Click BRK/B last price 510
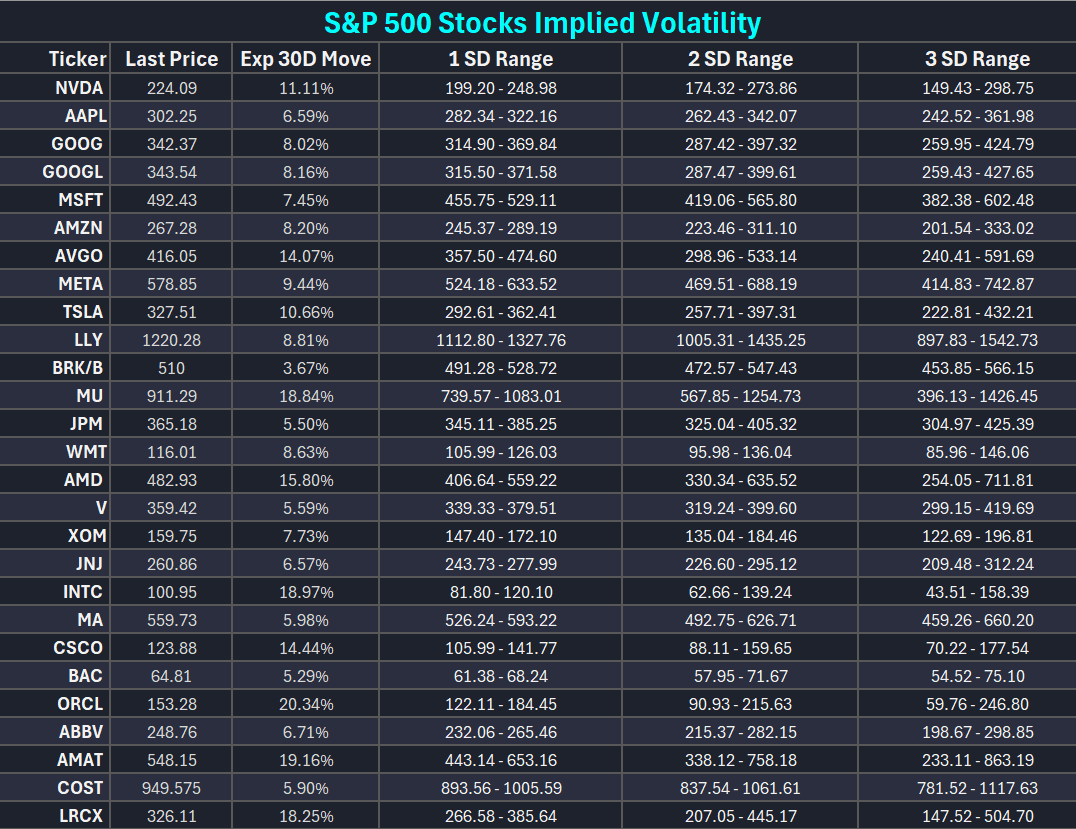Image resolution: width=1076 pixels, height=829 pixels. tap(172, 368)
